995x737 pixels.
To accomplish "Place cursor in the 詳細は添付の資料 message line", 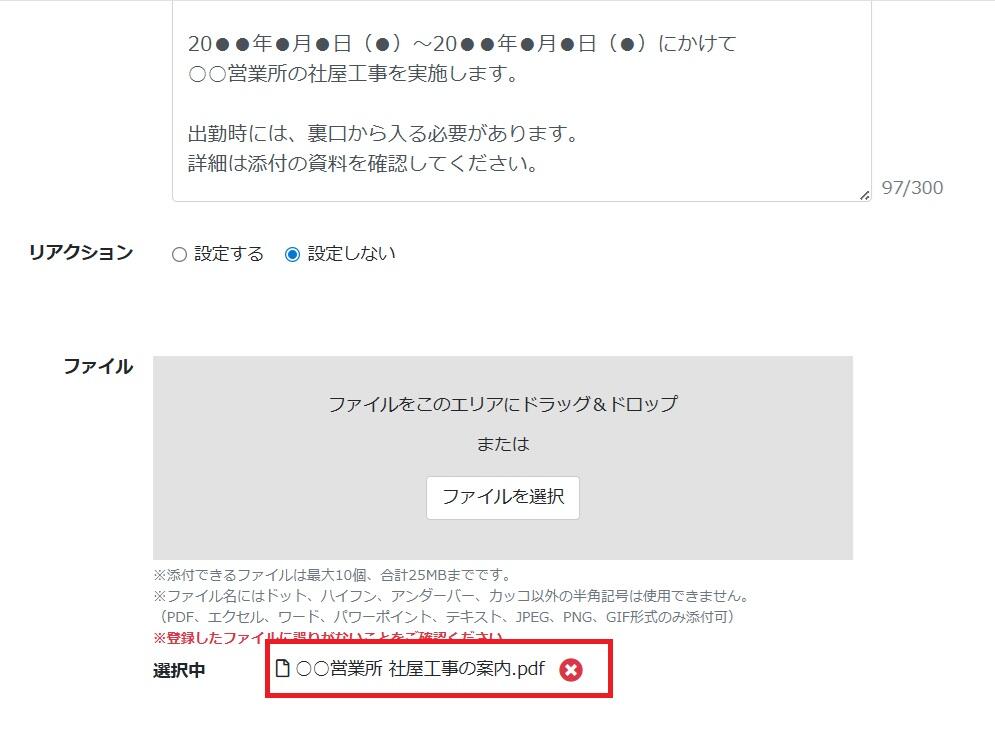I will pyautogui.click(x=363, y=164).
